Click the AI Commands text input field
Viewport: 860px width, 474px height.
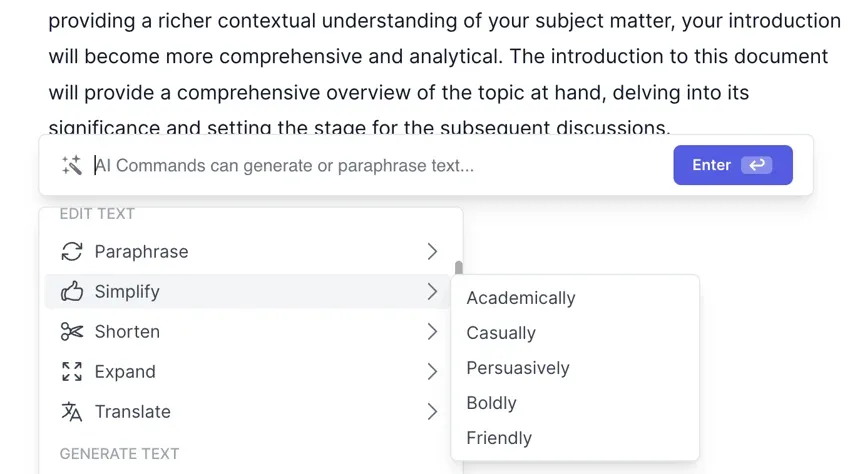(380, 165)
